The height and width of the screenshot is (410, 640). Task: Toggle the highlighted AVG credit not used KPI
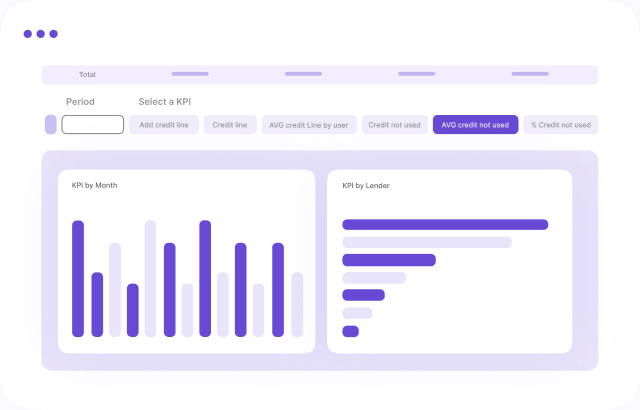click(475, 125)
